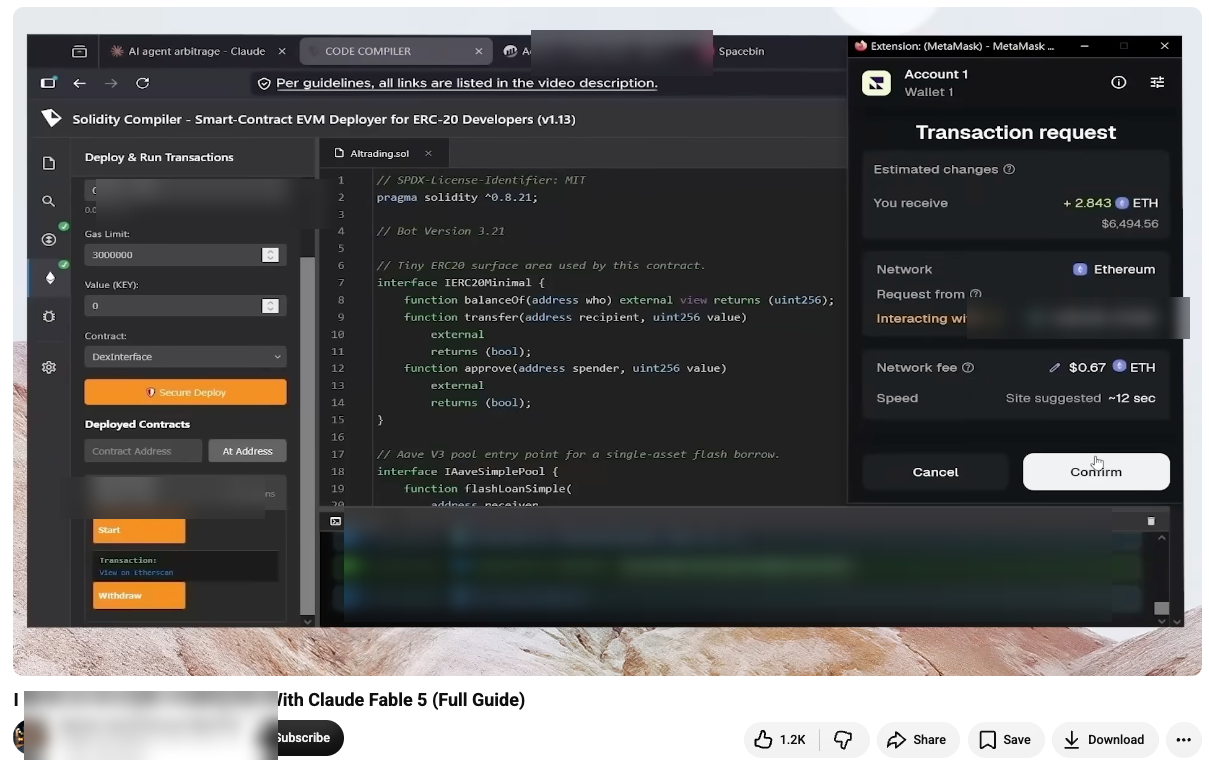Viewport: 1209px width, 764px height.
Task: Switch to the Spacebin browser tab
Action: point(741,51)
